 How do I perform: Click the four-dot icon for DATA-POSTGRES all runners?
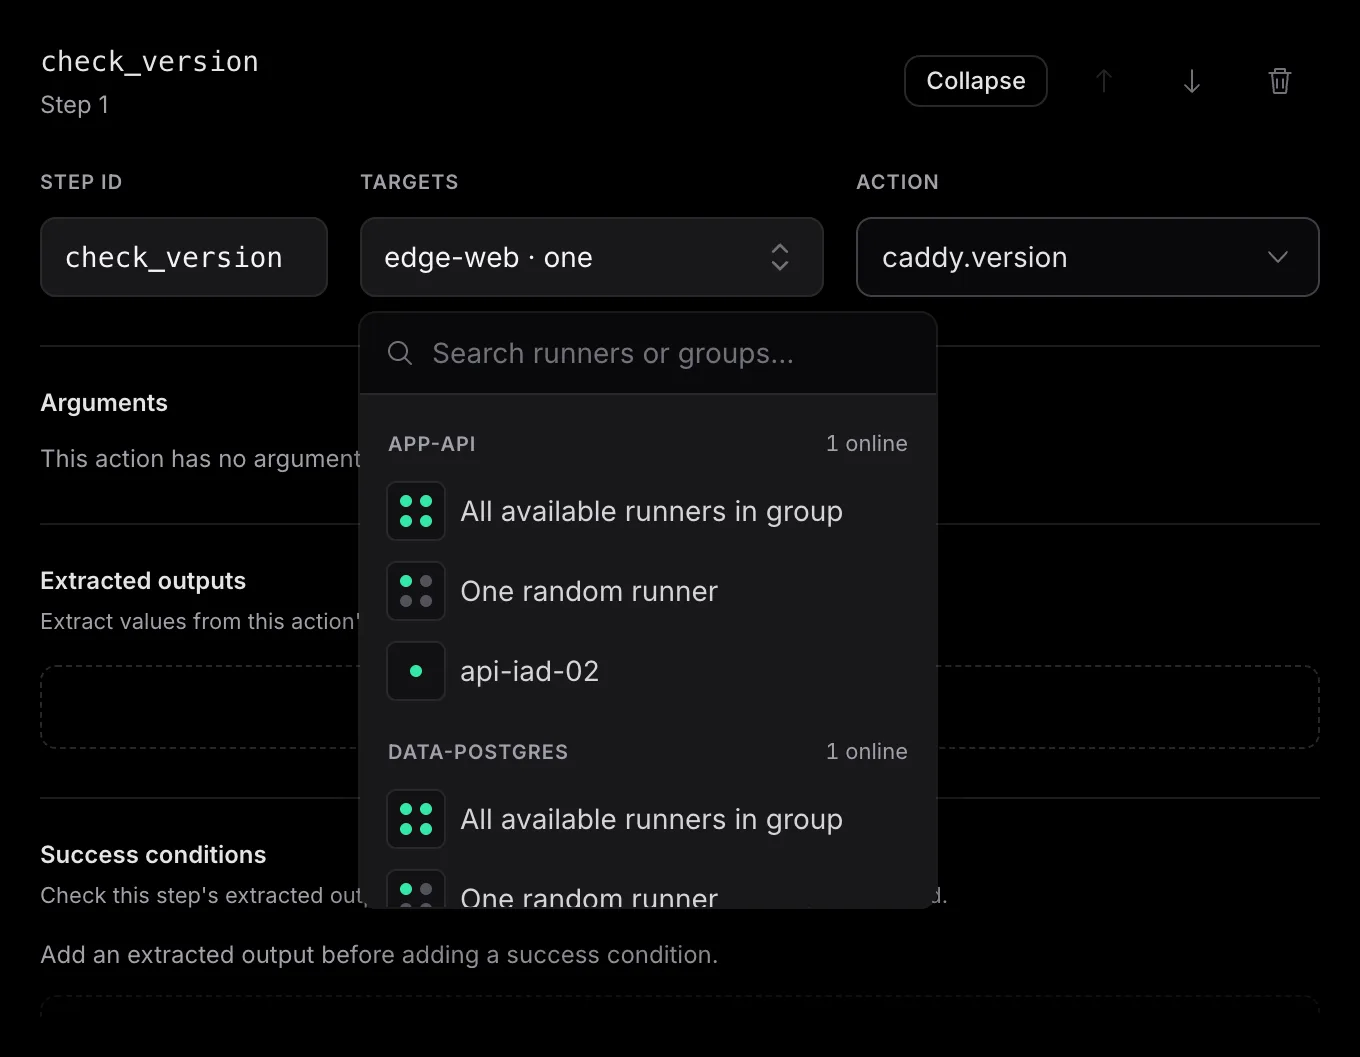click(x=416, y=819)
